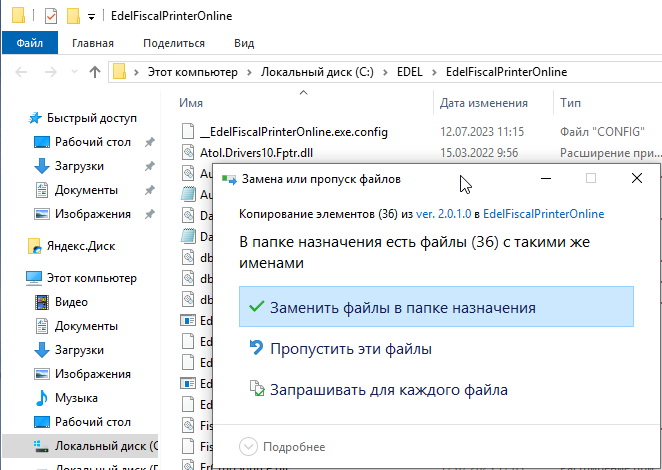Expand chevron after Этот компьютер breadcrumb
This screenshot has height=470, width=662.
(250, 72)
